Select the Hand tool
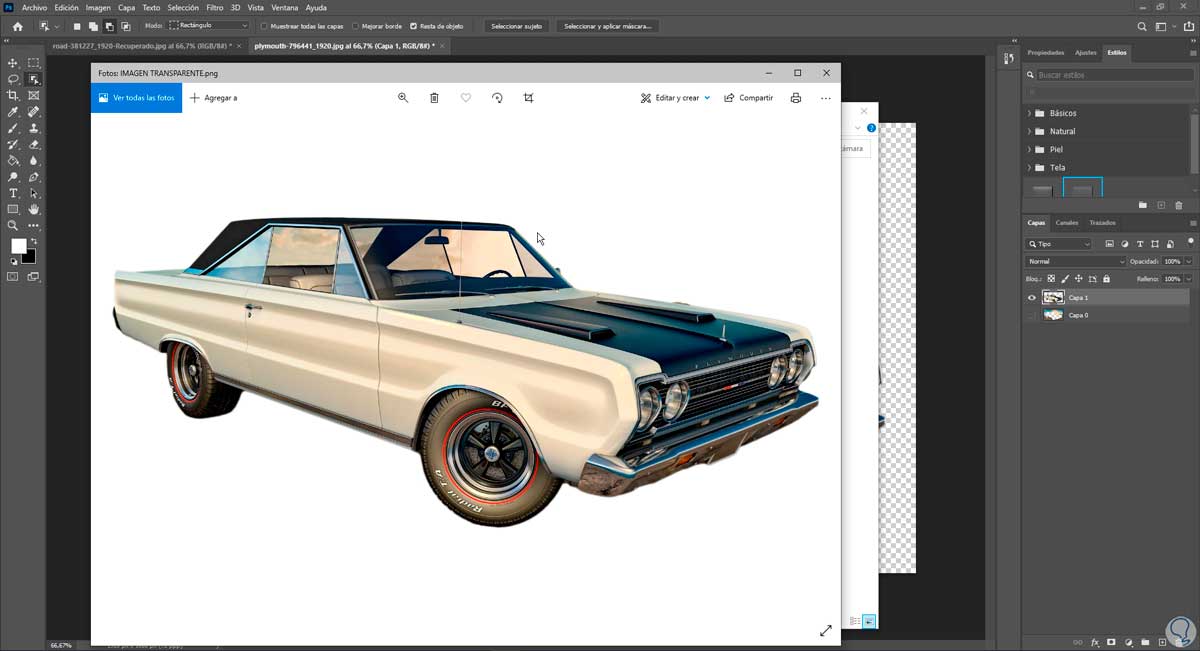The height and width of the screenshot is (651, 1200). coord(34,209)
